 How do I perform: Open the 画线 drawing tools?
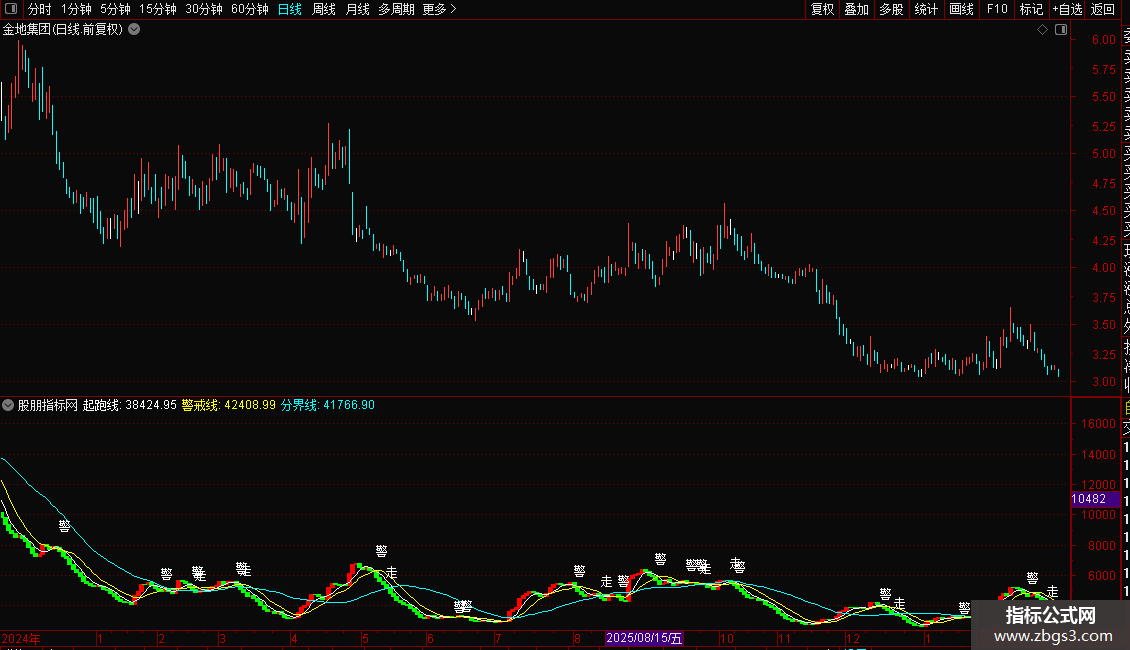[x=961, y=9]
